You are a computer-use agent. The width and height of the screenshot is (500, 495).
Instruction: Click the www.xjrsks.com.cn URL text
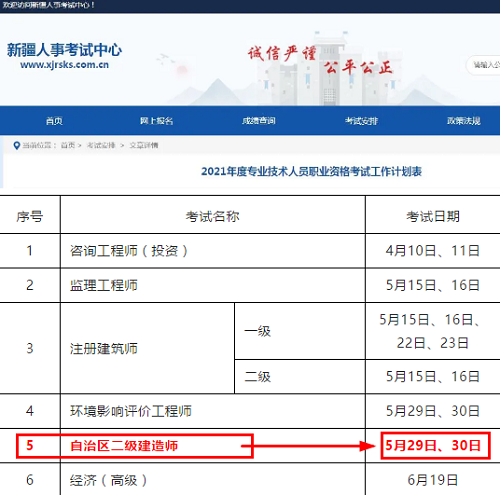pos(64,65)
